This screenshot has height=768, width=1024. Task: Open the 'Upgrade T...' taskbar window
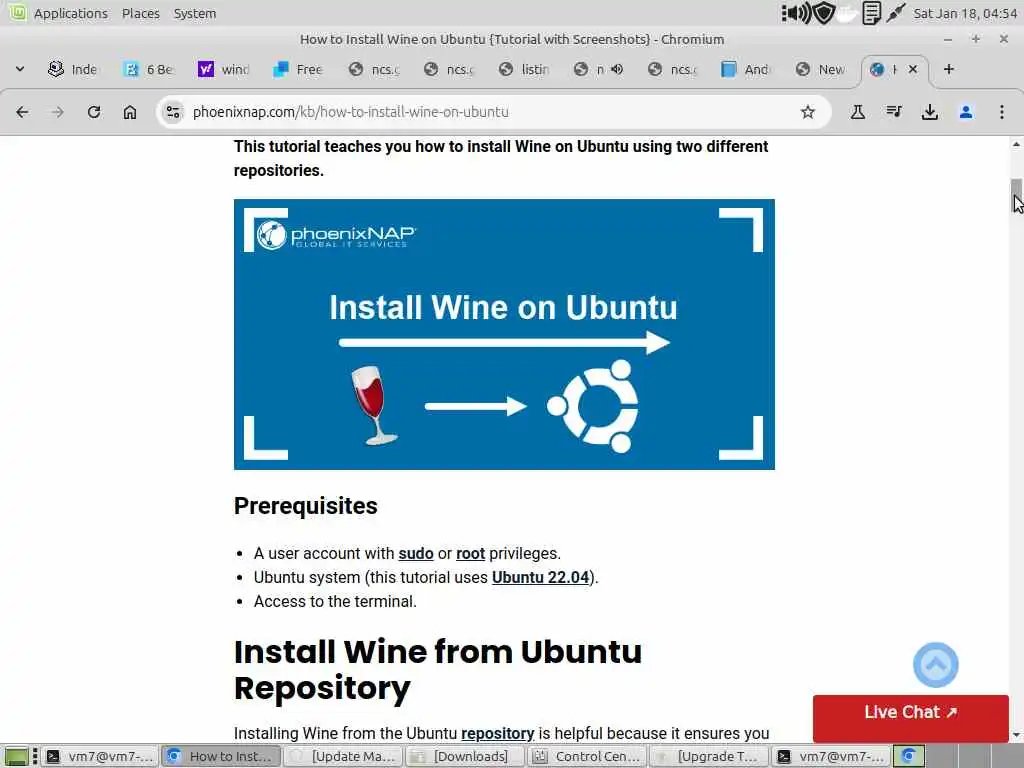(709, 756)
